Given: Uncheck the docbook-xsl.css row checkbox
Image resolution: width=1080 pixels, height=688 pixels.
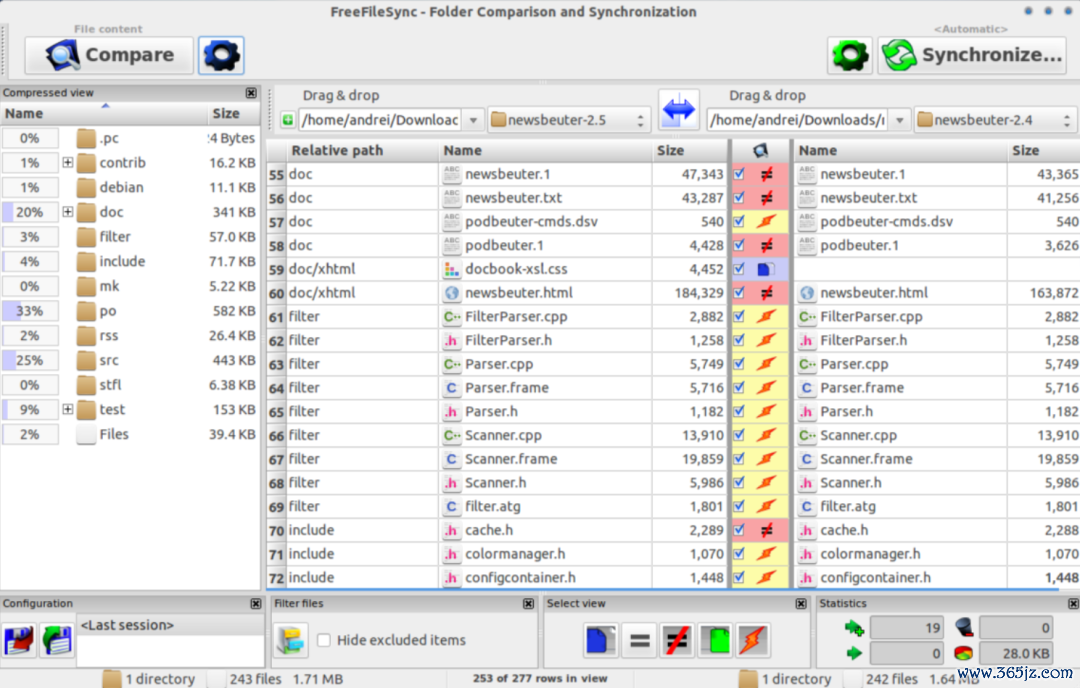Looking at the screenshot, I should click(x=739, y=269).
